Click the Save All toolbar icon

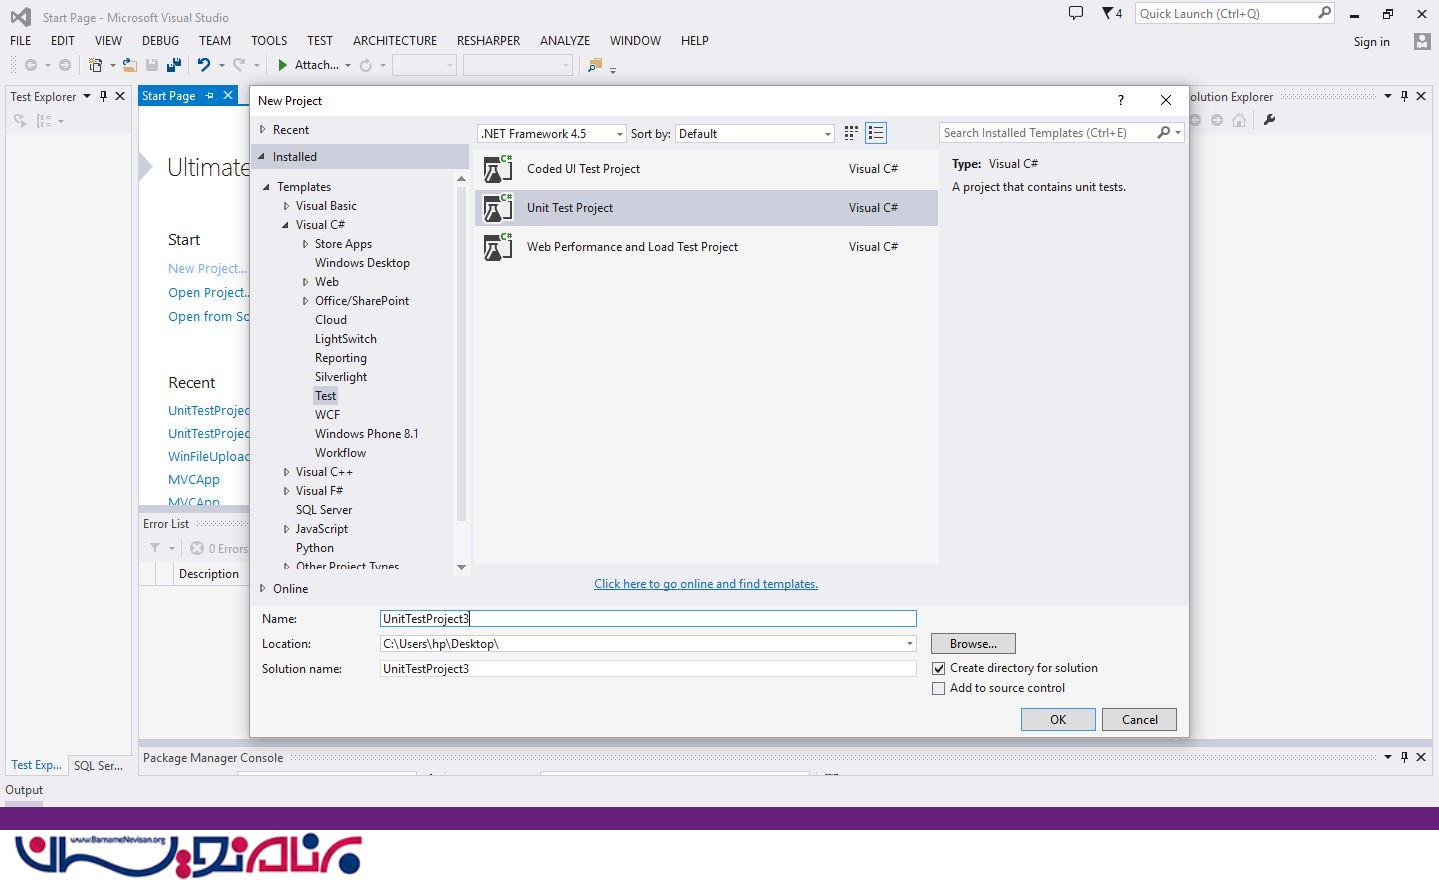[x=174, y=65]
